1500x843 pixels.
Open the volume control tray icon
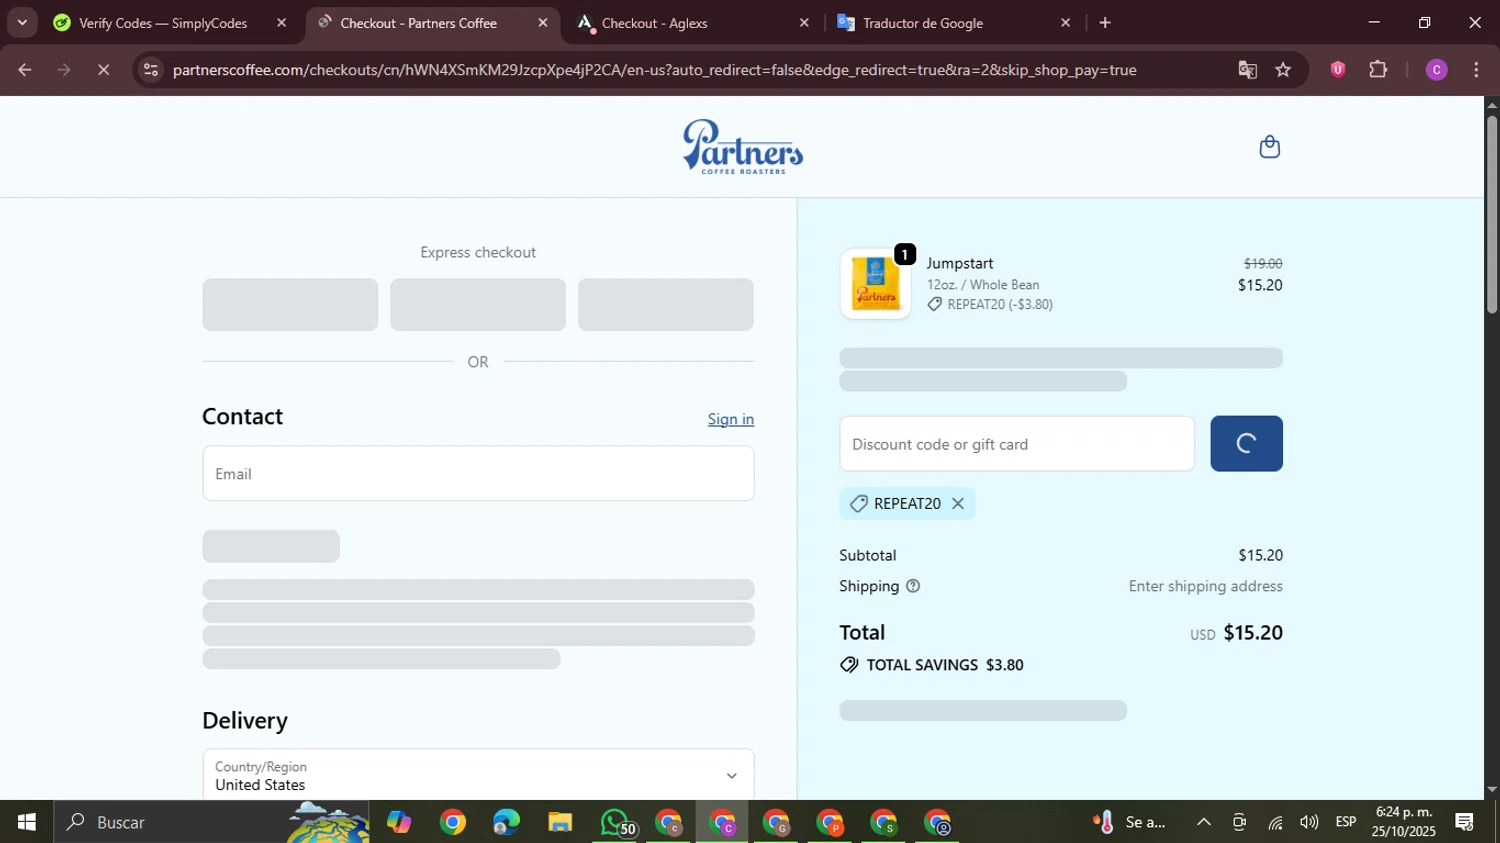pyautogui.click(x=1309, y=822)
